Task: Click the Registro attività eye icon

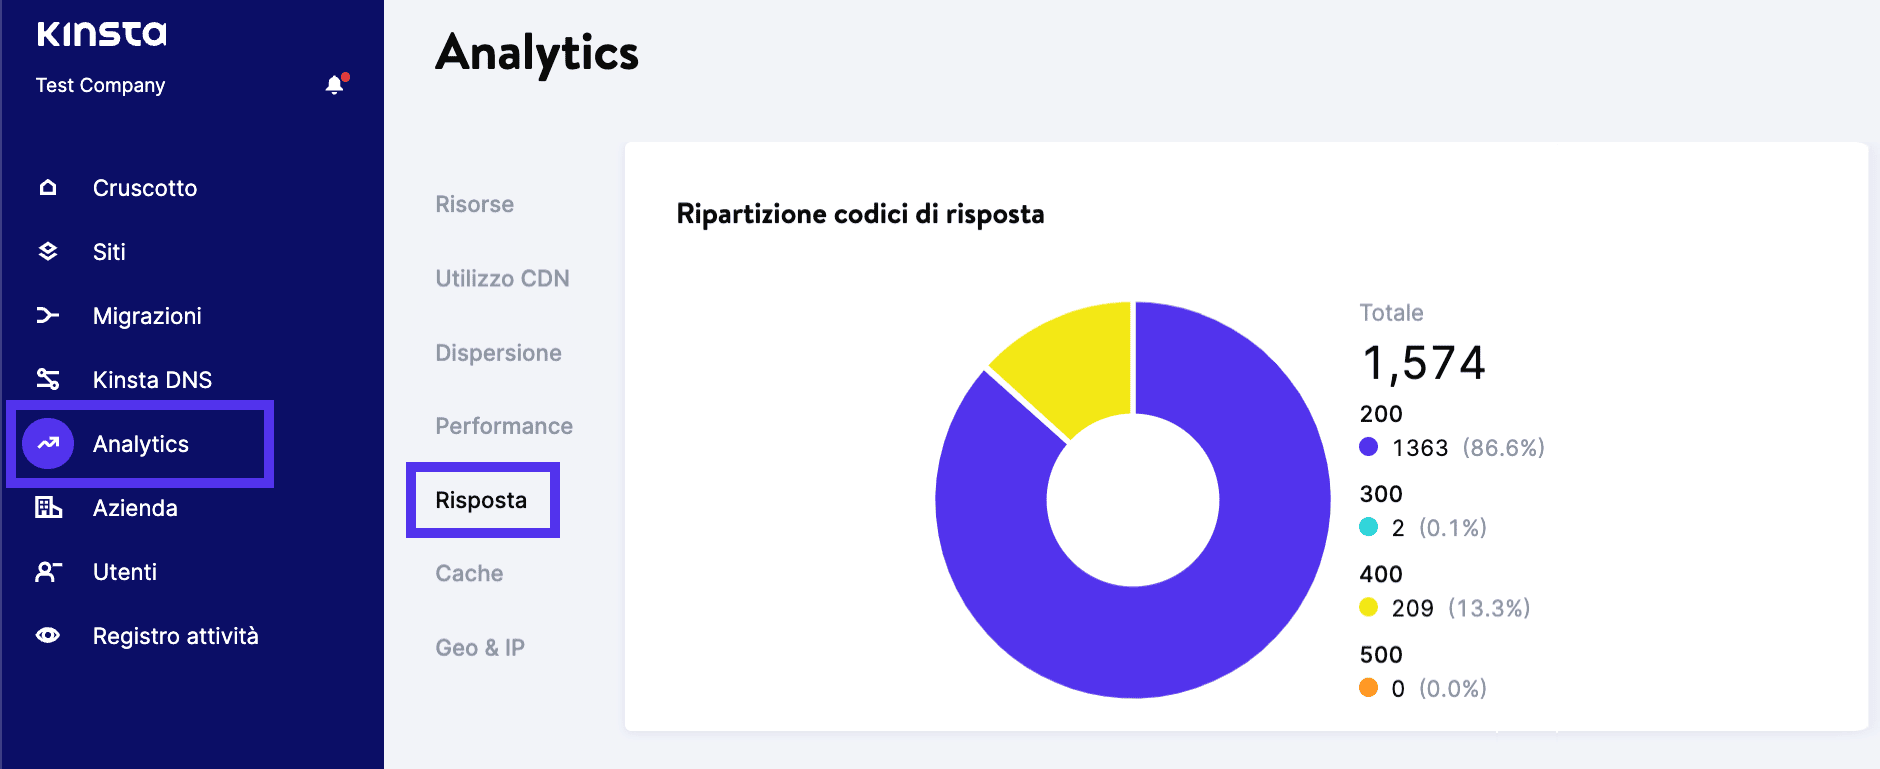Action: (x=46, y=635)
